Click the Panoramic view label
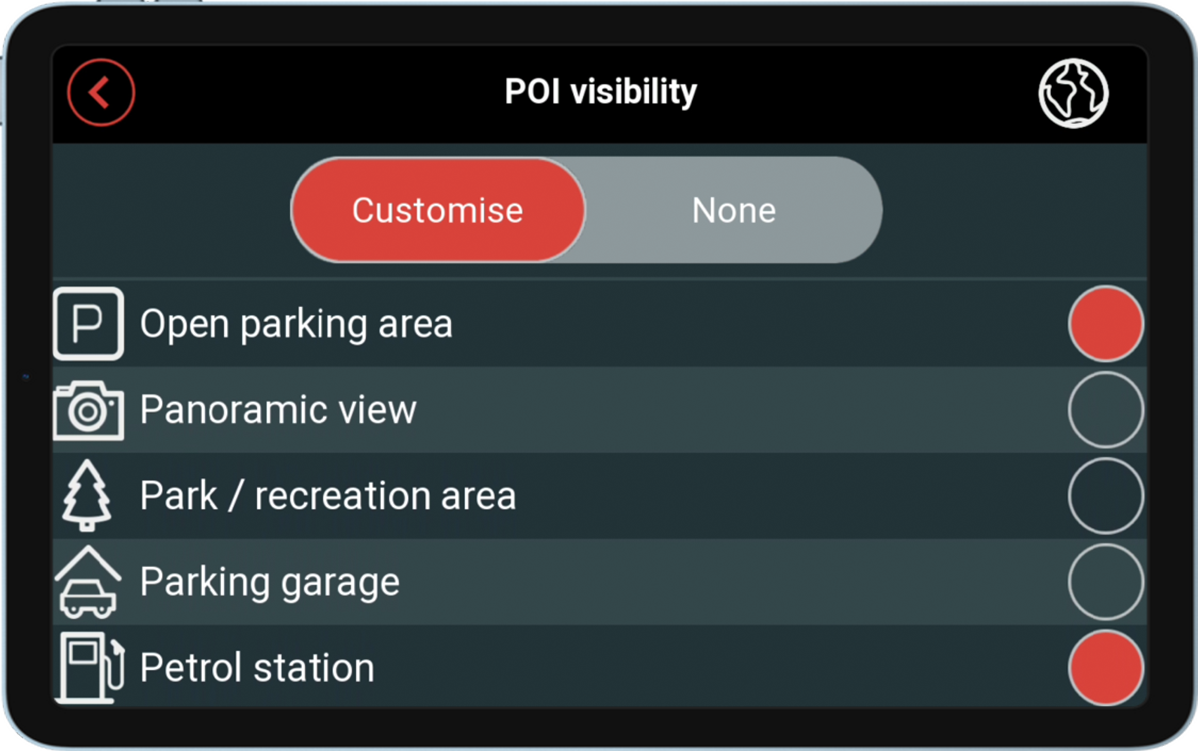The image size is (1200, 751). click(x=278, y=410)
